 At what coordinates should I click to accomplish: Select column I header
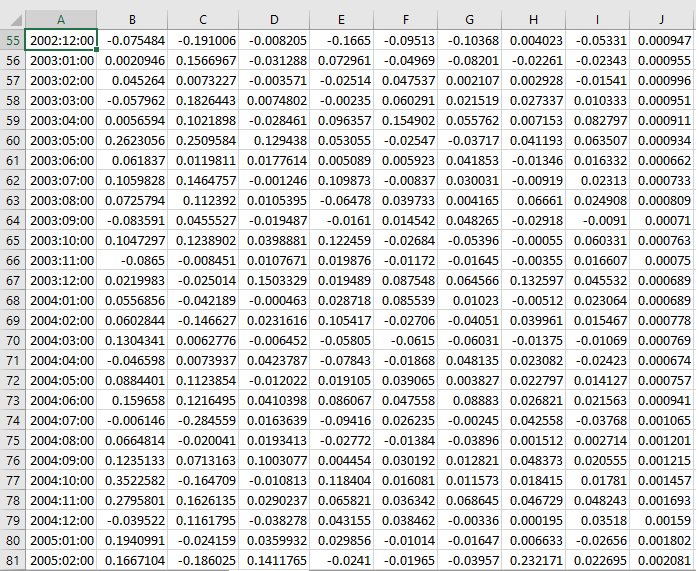597,20
